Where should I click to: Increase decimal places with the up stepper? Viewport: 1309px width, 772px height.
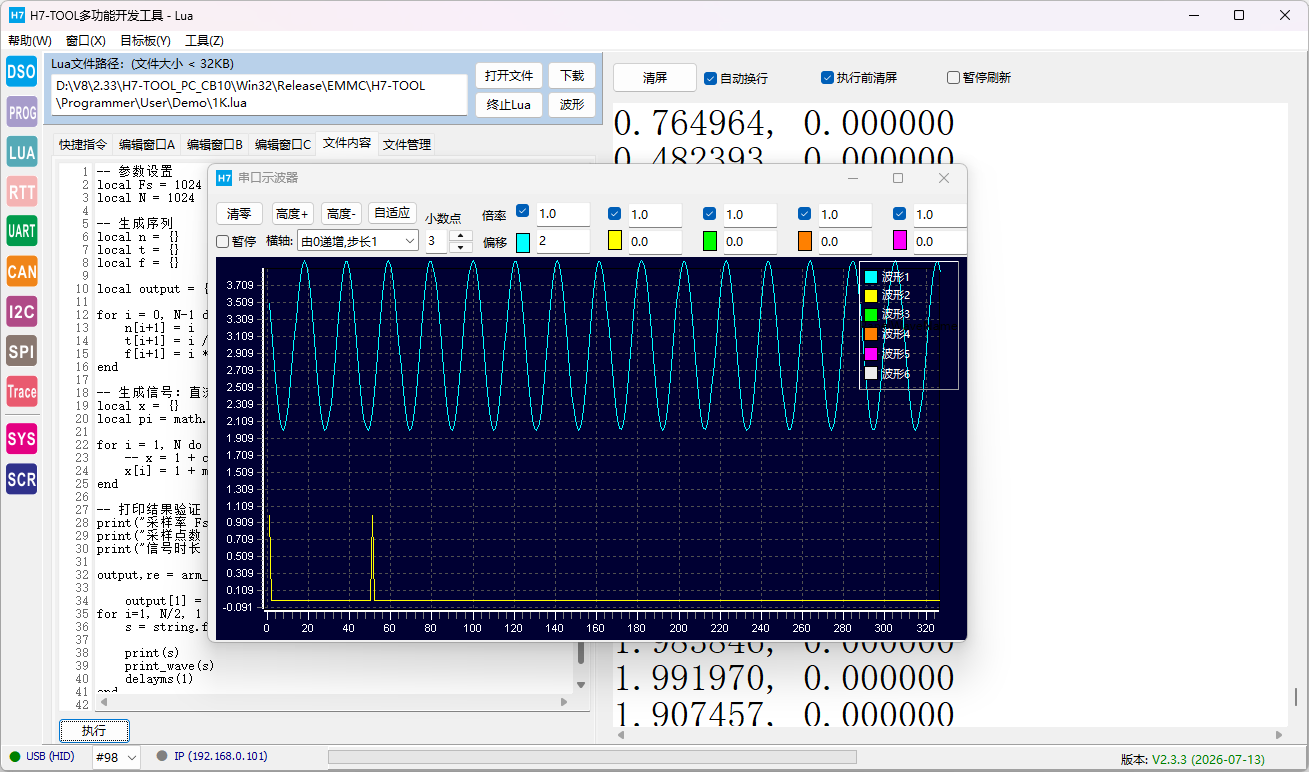pos(461,235)
